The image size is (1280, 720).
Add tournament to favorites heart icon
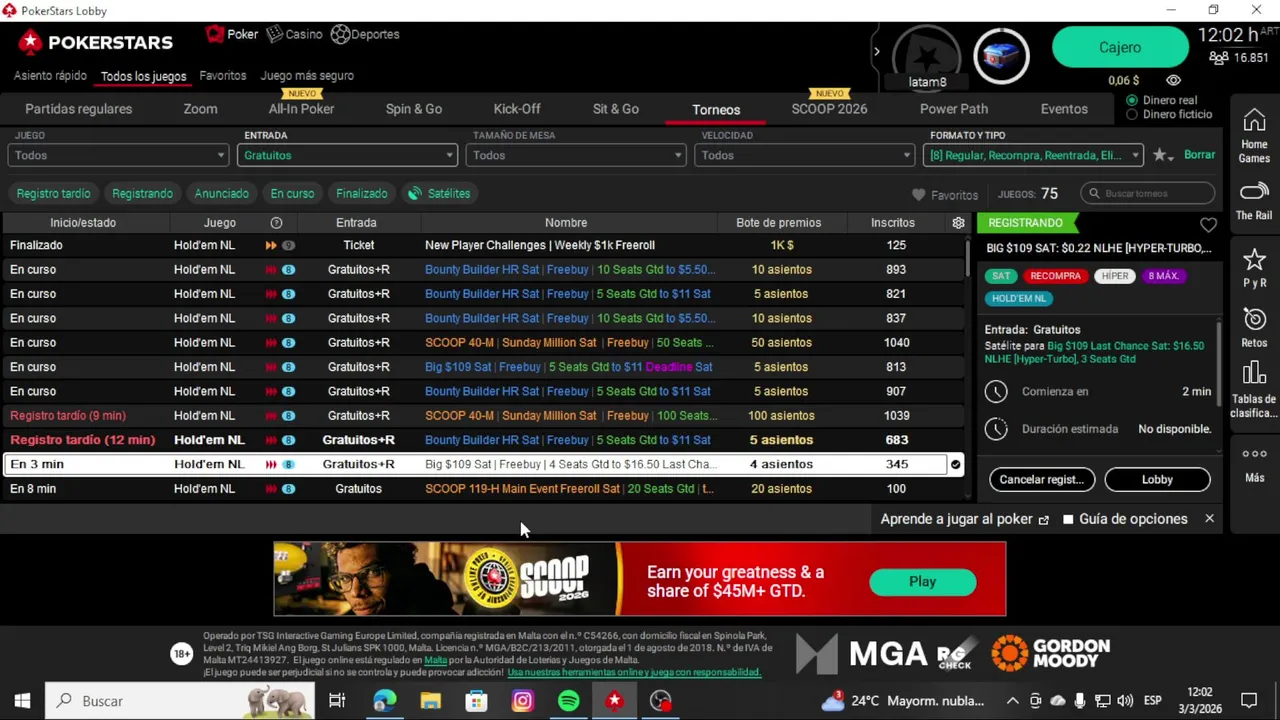coord(1208,225)
